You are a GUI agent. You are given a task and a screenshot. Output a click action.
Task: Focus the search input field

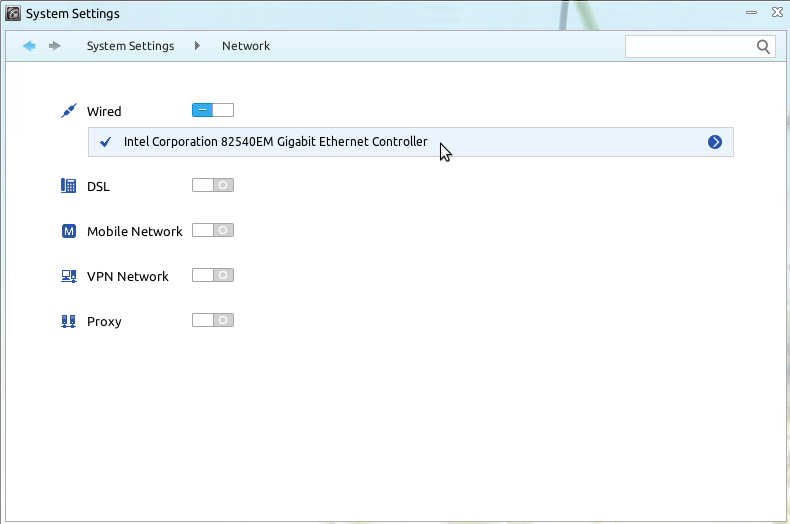pyautogui.click(x=688, y=46)
